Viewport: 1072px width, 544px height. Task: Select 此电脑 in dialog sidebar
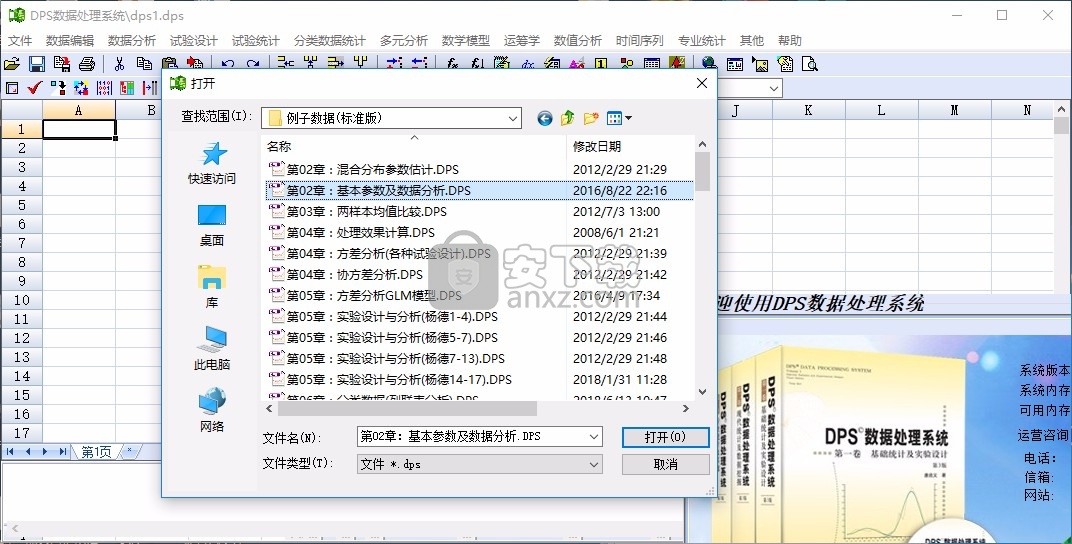pos(212,349)
